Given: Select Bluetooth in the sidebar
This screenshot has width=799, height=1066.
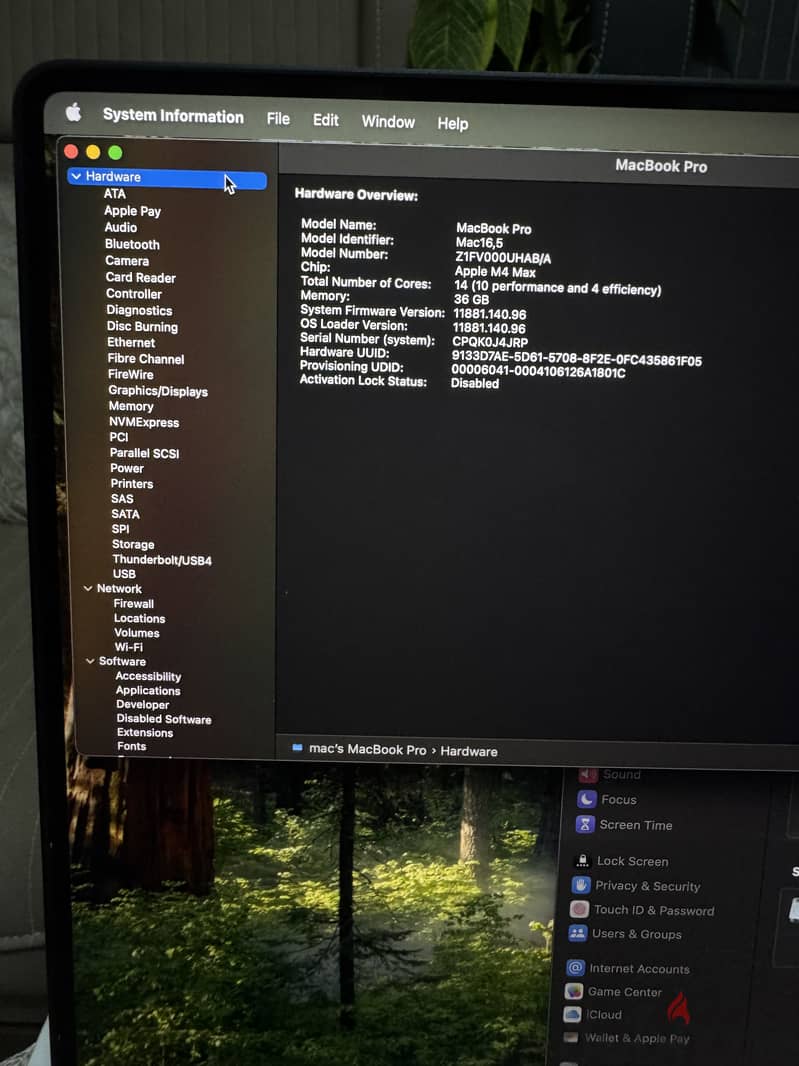Looking at the screenshot, I should tap(133, 244).
